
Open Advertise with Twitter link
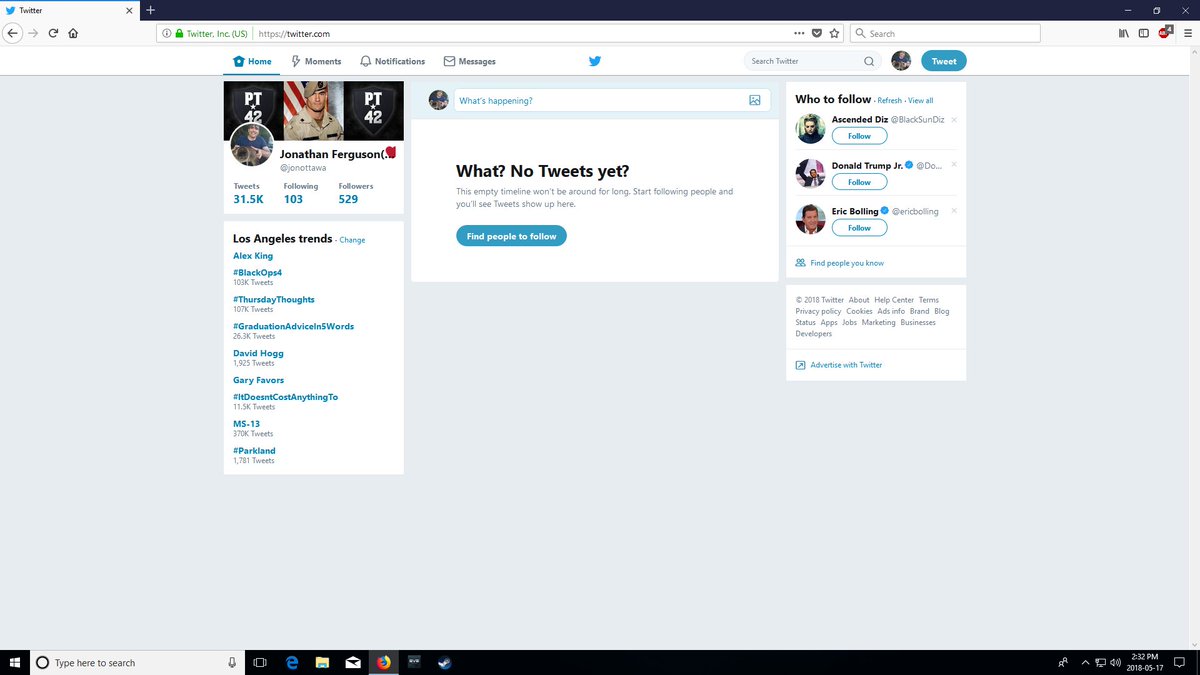pyautogui.click(x=846, y=365)
